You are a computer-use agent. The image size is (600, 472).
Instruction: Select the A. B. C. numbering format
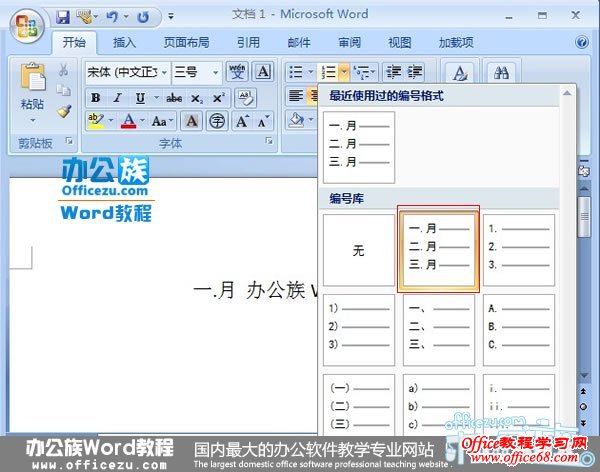coord(518,331)
